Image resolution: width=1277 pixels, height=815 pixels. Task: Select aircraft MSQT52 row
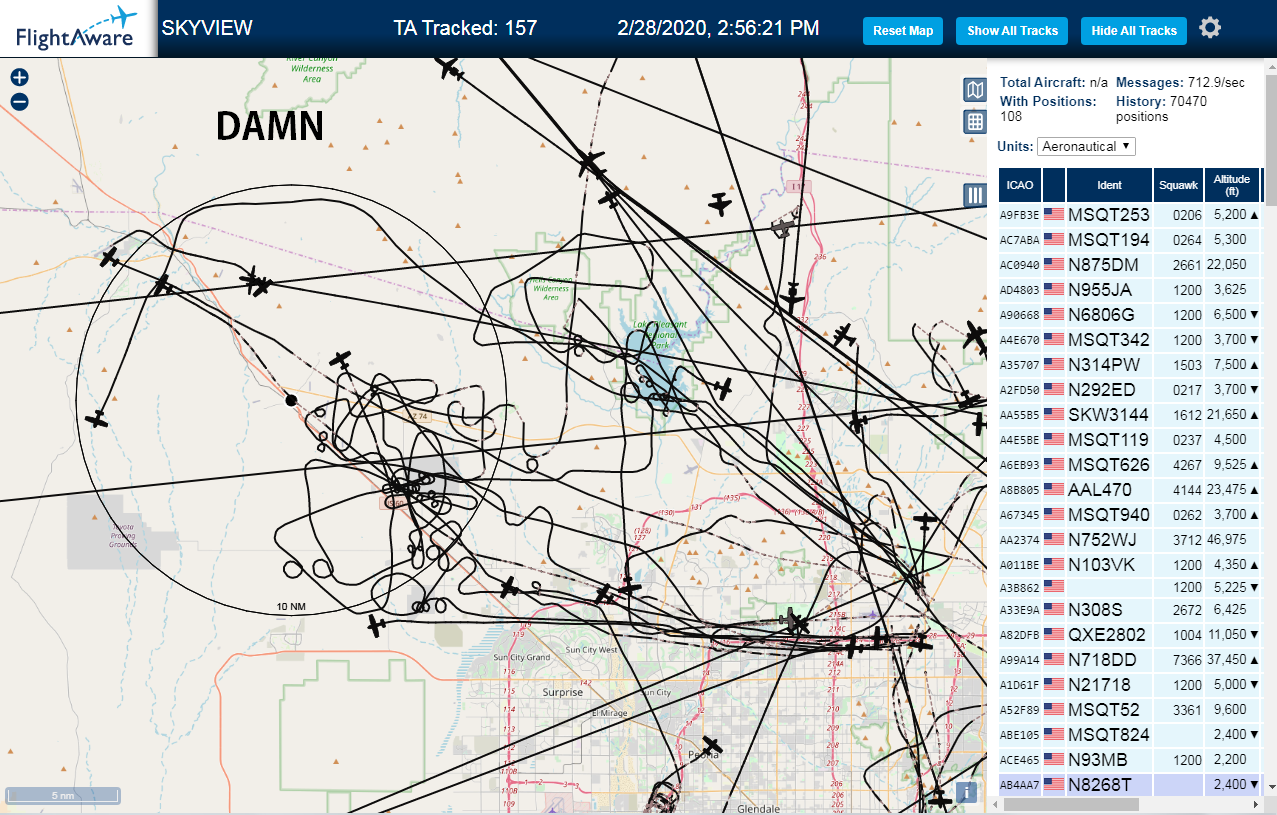[1130, 709]
